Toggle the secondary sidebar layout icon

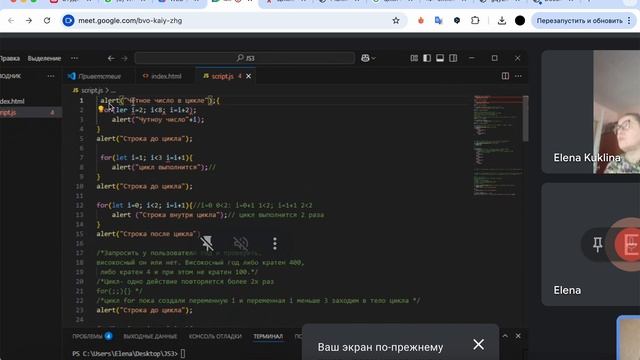click(453, 58)
